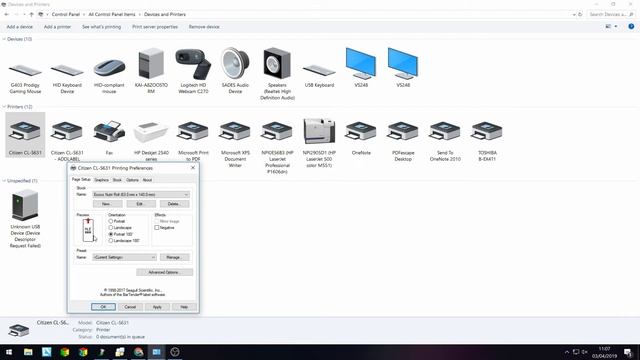
Task: Click the Edit stock button
Action: pyautogui.click(x=141, y=204)
